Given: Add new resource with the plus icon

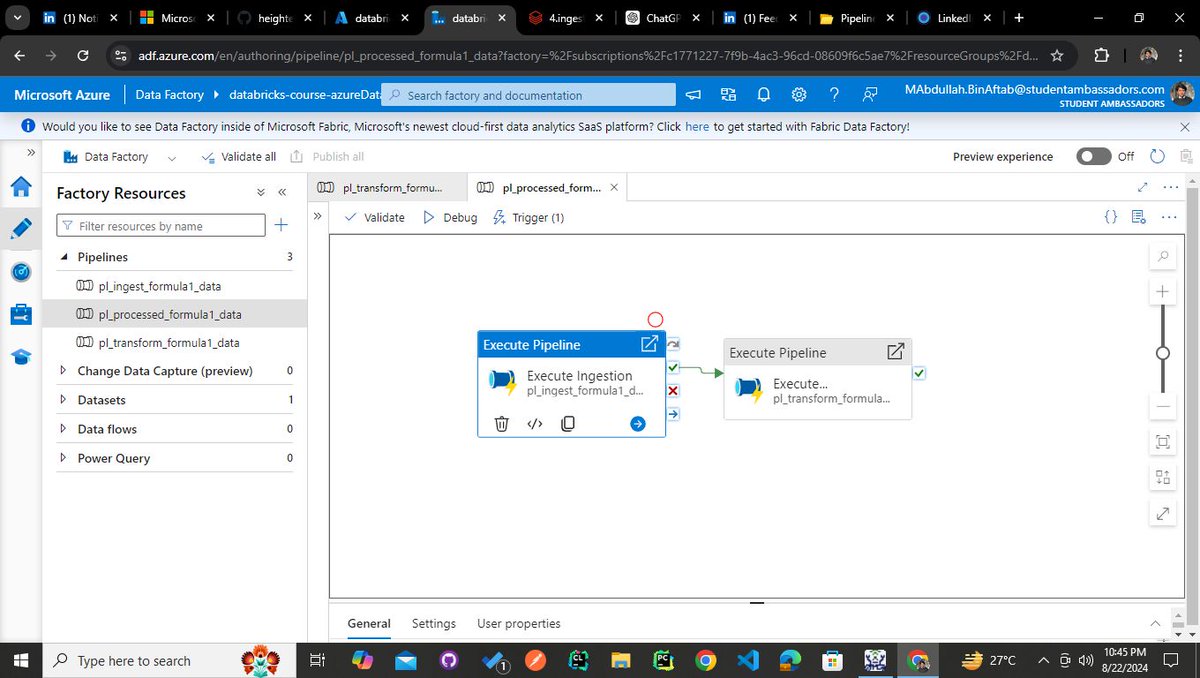Looking at the screenshot, I should point(282,225).
